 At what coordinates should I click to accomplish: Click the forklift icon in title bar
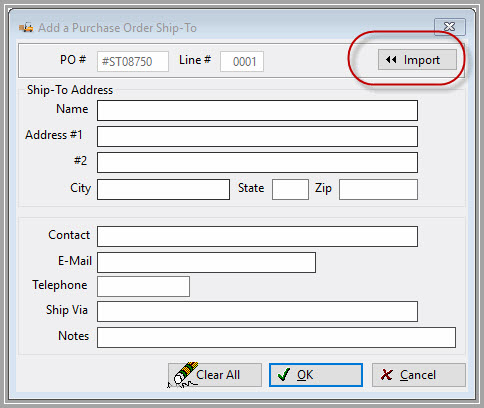(x=26, y=27)
